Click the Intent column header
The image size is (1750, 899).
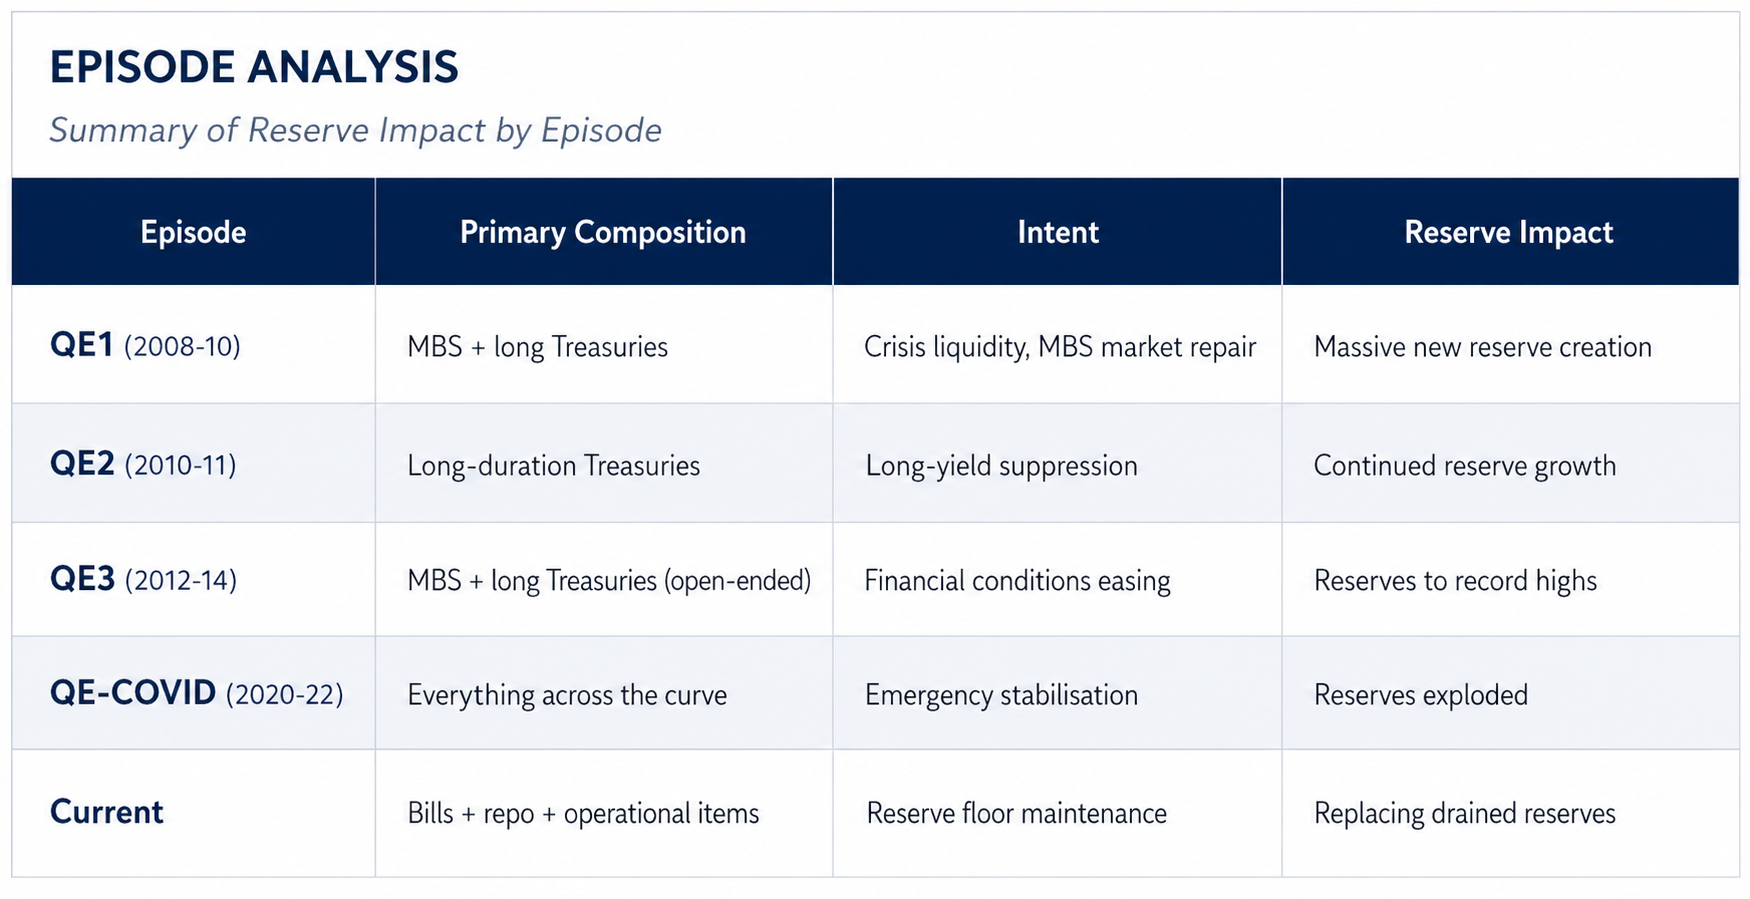tap(1057, 232)
